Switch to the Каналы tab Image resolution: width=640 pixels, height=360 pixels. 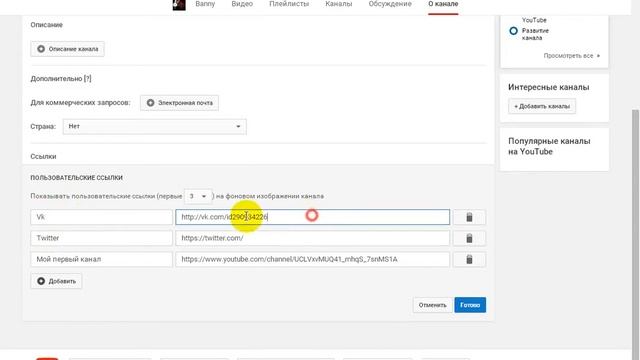pos(339,4)
